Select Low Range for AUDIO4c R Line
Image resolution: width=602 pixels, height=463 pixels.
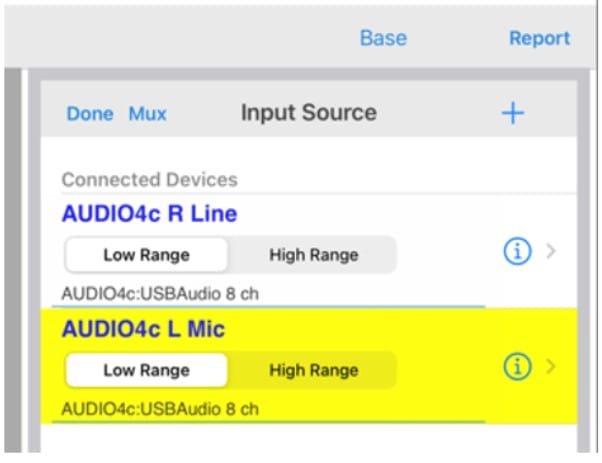pyautogui.click(x=146, y=255)
